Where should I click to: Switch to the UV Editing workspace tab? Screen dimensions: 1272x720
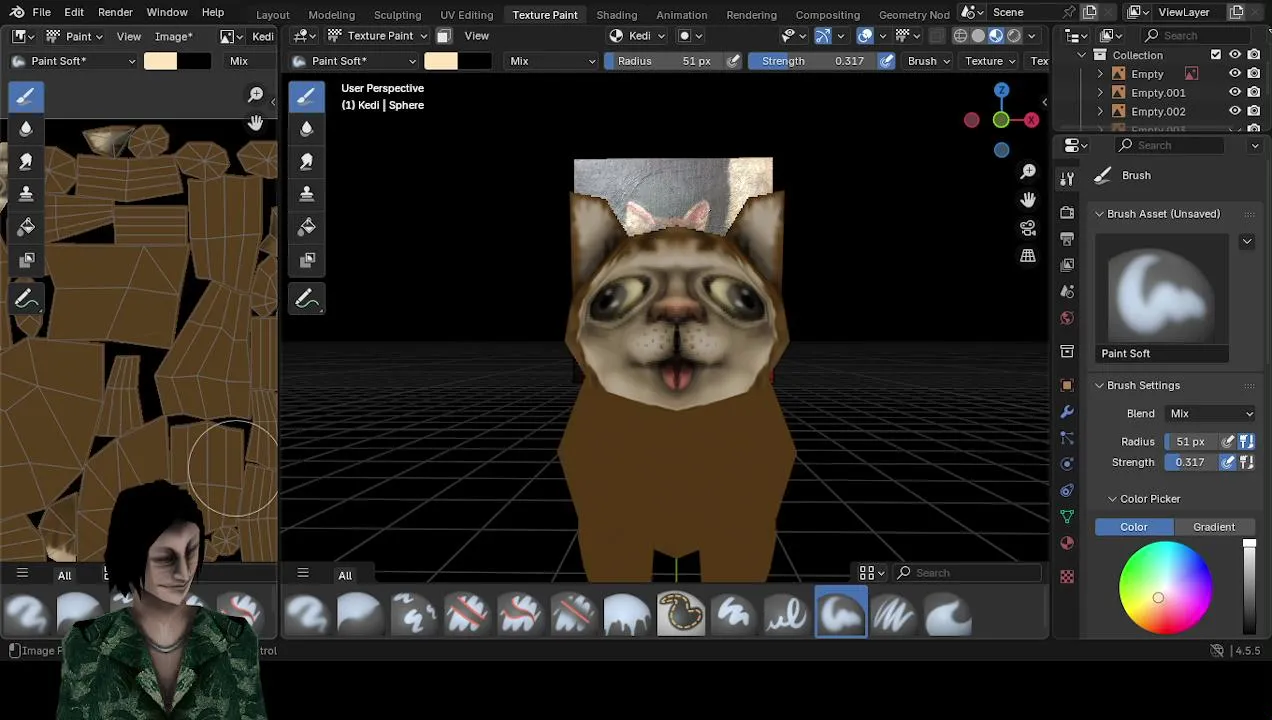pyautogui.click(x=467, y=14)
